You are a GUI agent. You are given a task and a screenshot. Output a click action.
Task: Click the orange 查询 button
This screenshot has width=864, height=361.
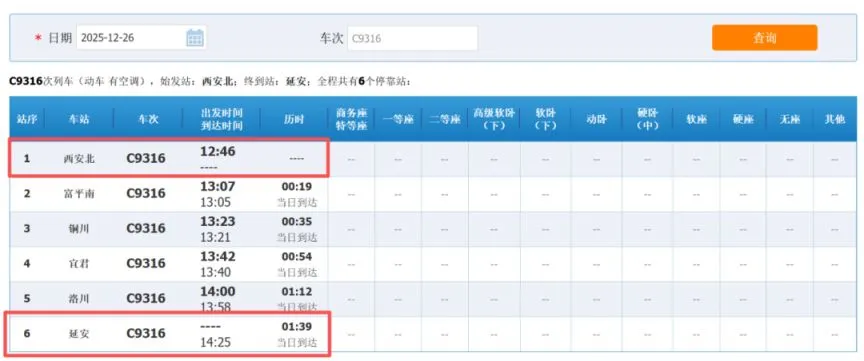coord(764,37)
